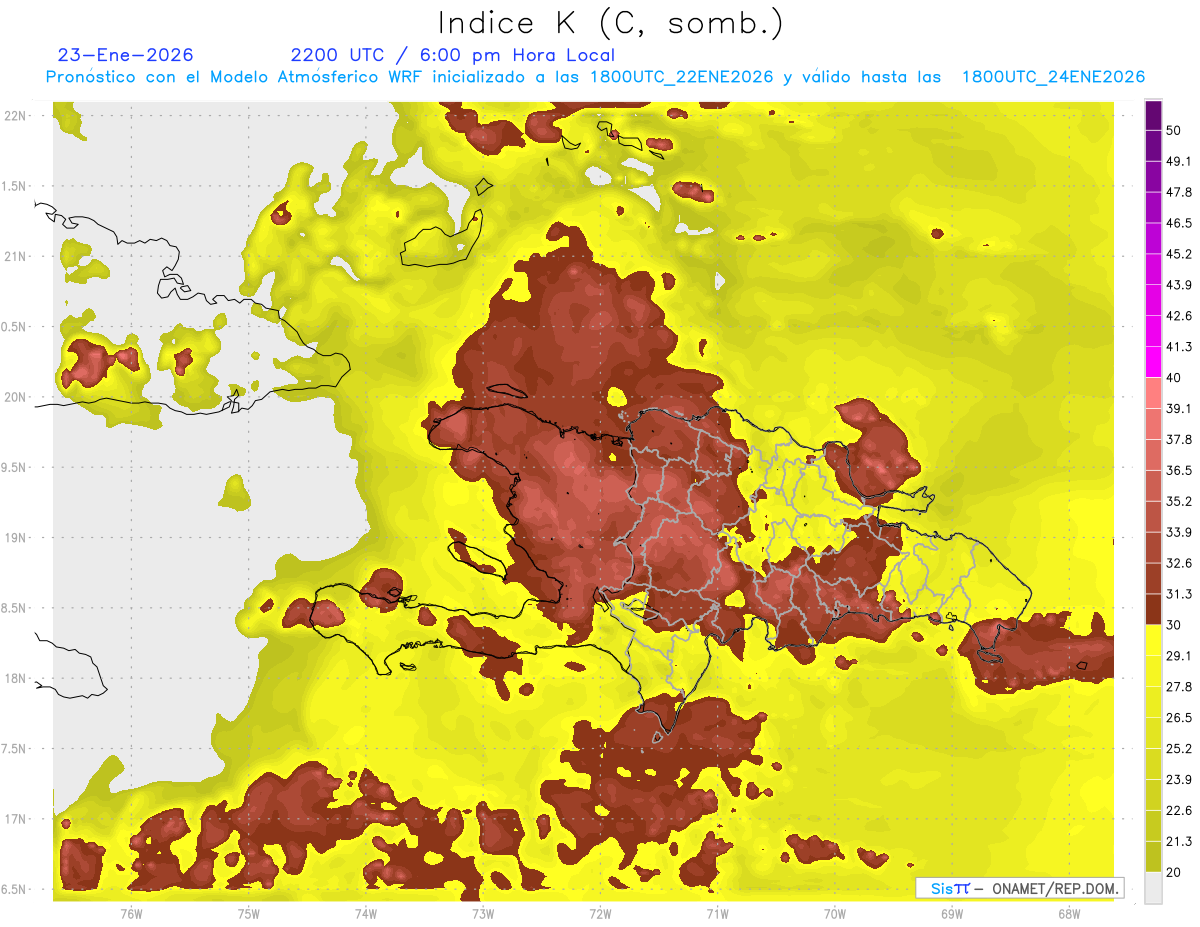Click the "19N" latitude label
1200x927 pixels.
15,537
